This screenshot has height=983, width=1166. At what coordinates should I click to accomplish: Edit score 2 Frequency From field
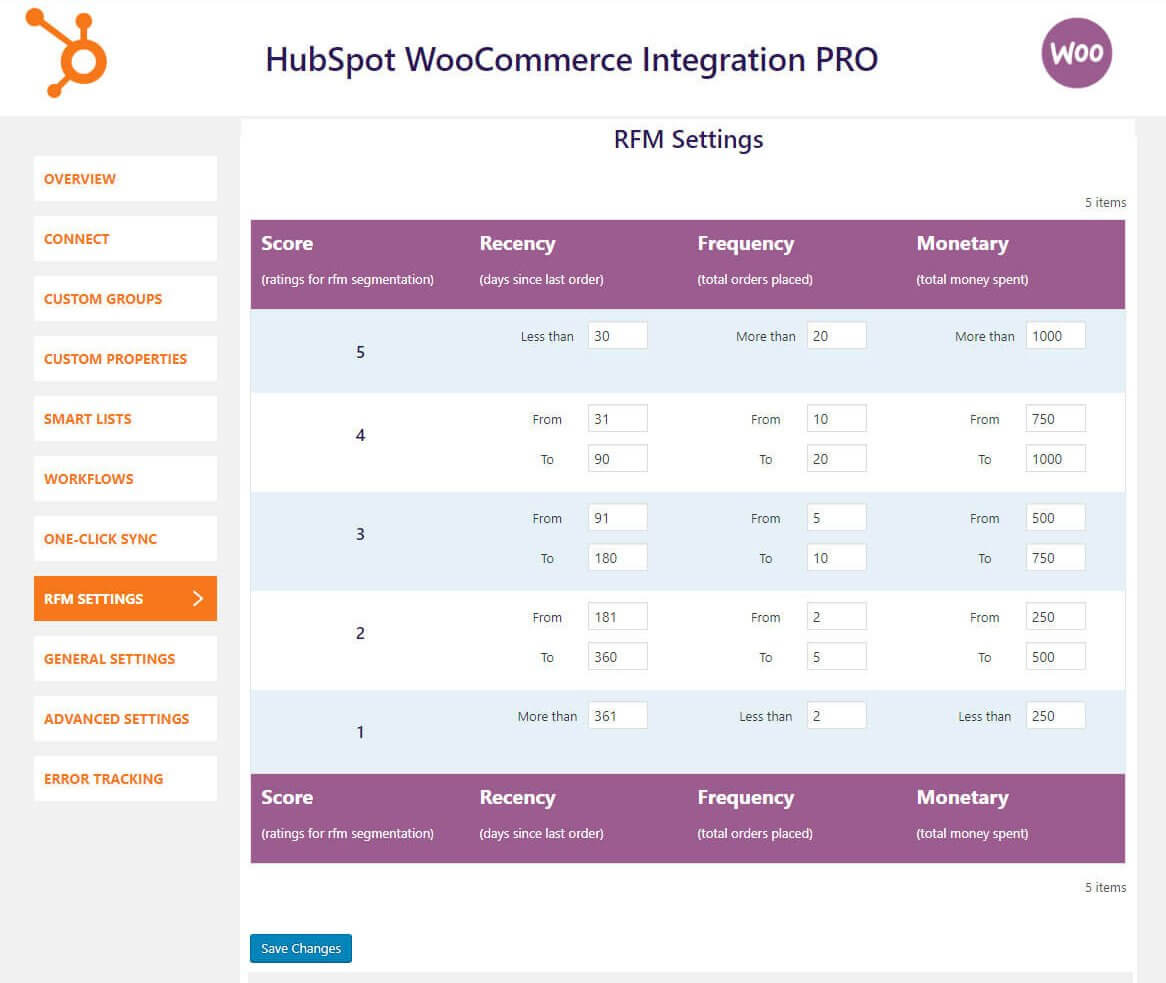click(836, 616)
